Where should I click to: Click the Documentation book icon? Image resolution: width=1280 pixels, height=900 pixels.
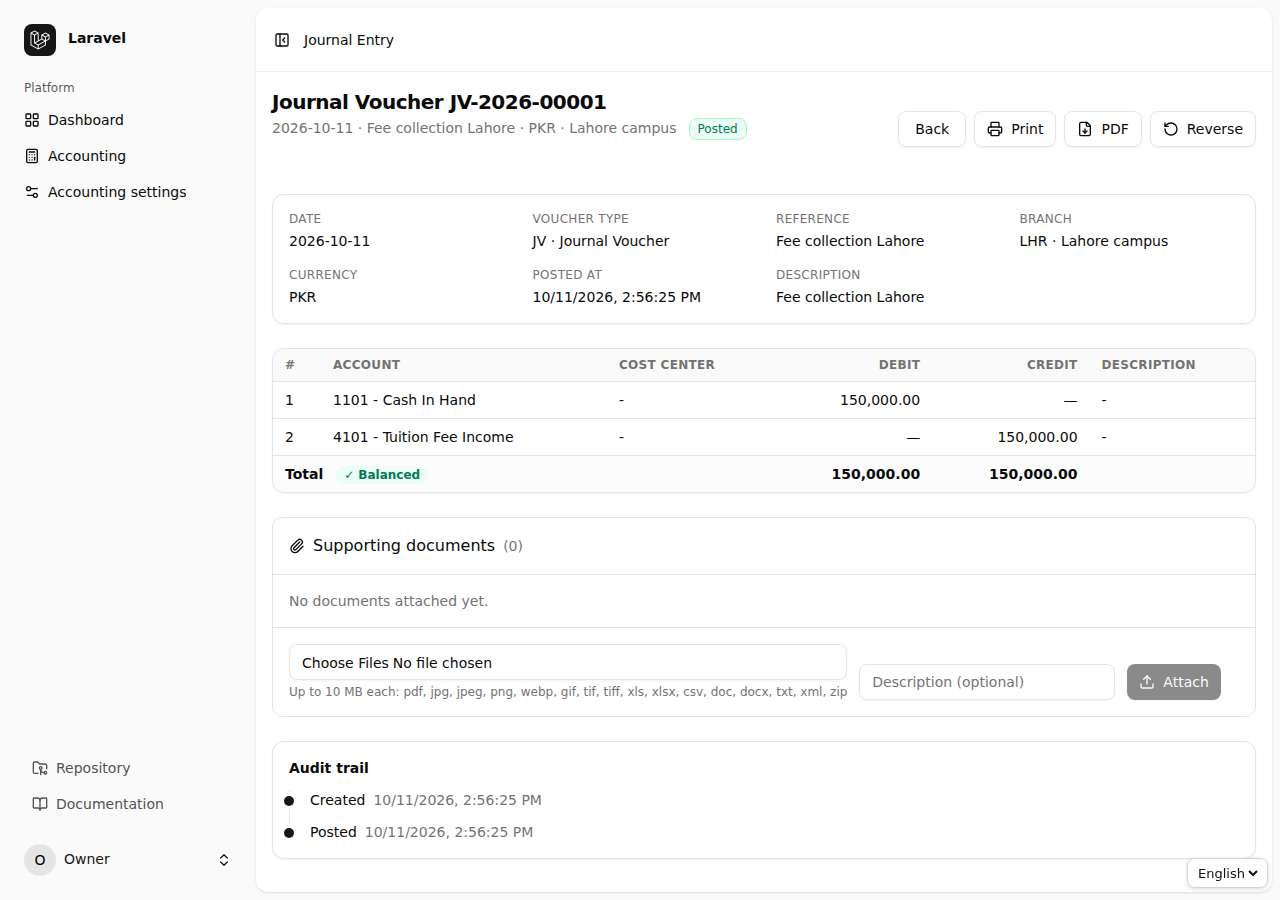click(40, 804)
